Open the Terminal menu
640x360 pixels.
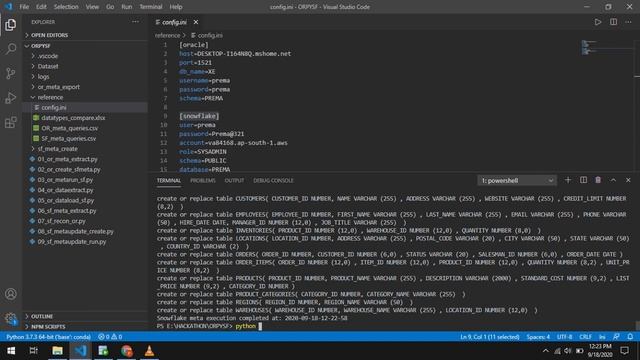(151, 7)
